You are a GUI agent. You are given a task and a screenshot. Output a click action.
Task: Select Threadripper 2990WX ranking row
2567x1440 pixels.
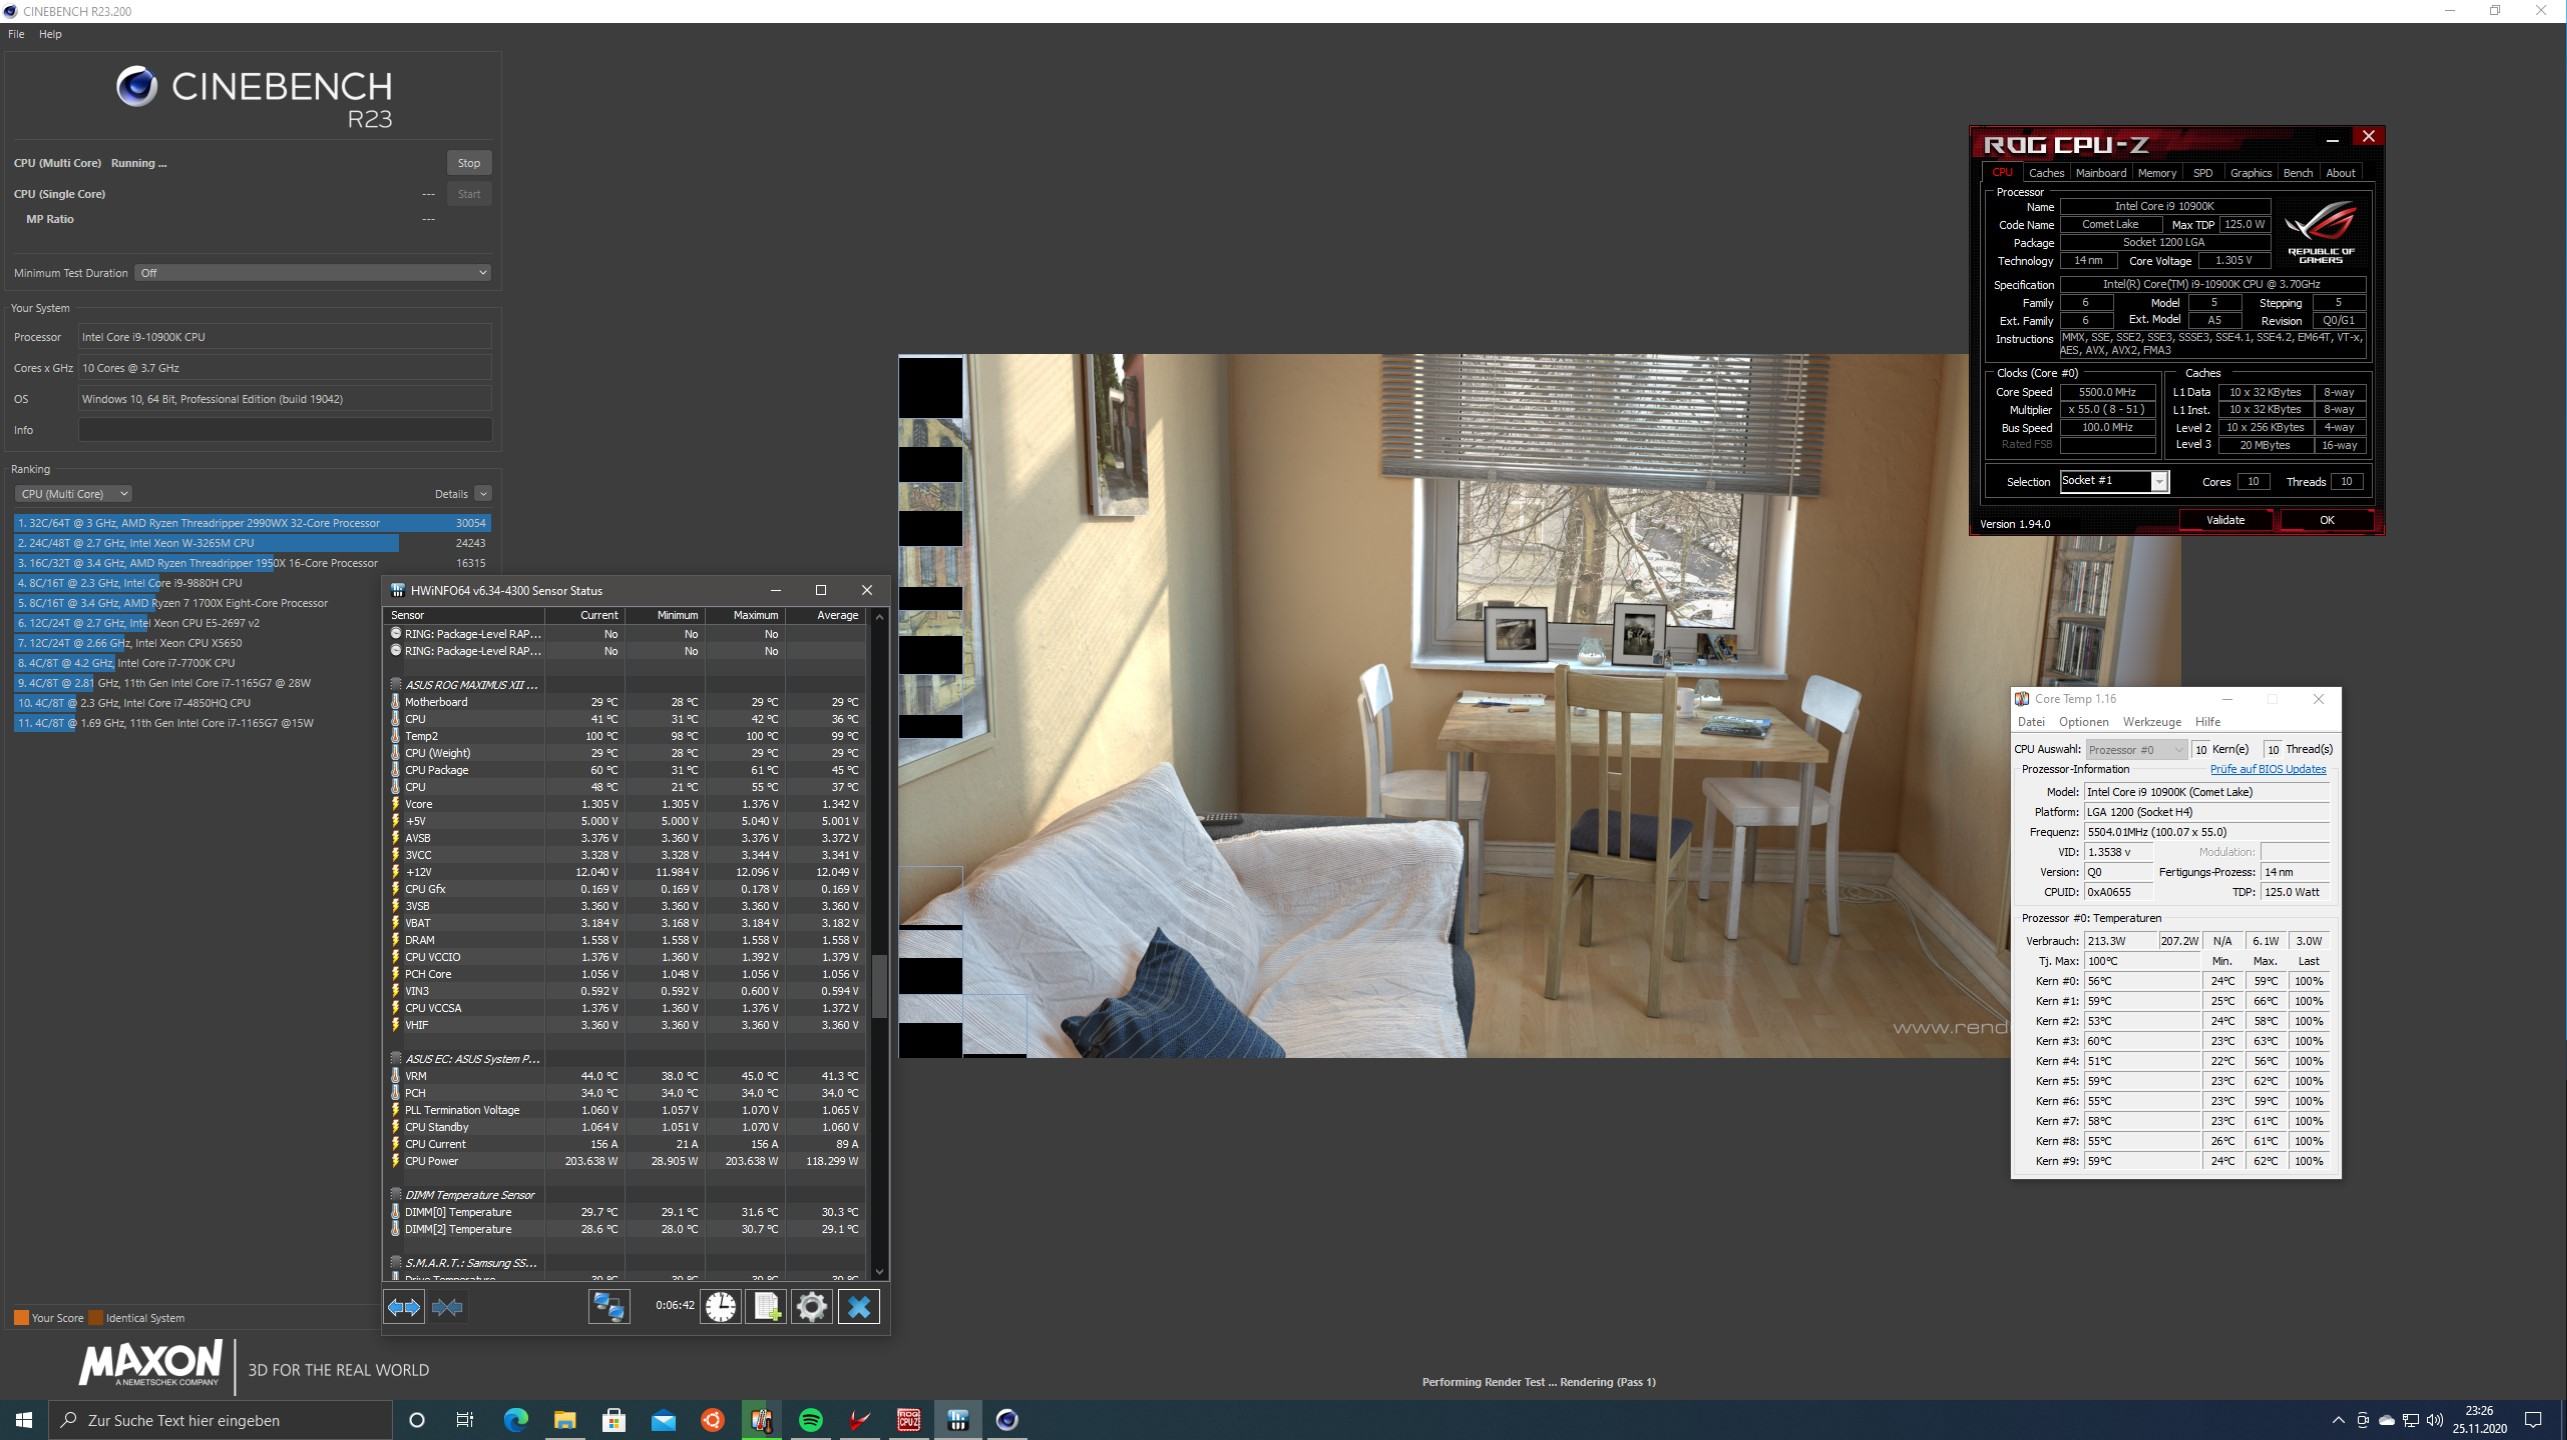point(252,523)
